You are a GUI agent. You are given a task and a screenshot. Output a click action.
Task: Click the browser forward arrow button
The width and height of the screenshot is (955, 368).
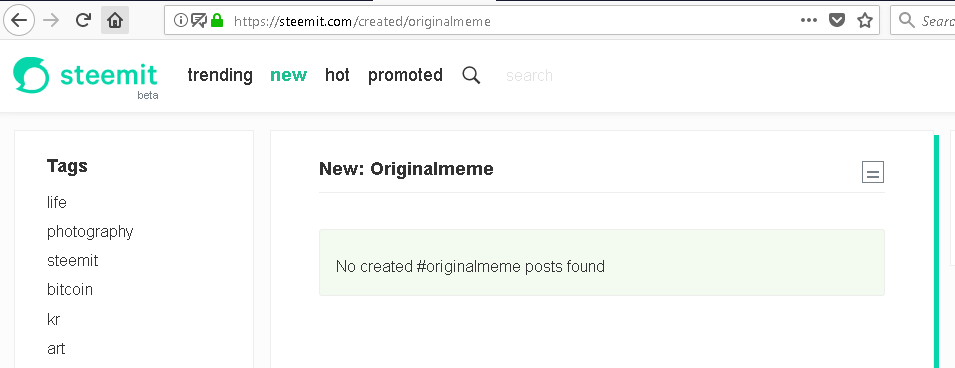52,20
